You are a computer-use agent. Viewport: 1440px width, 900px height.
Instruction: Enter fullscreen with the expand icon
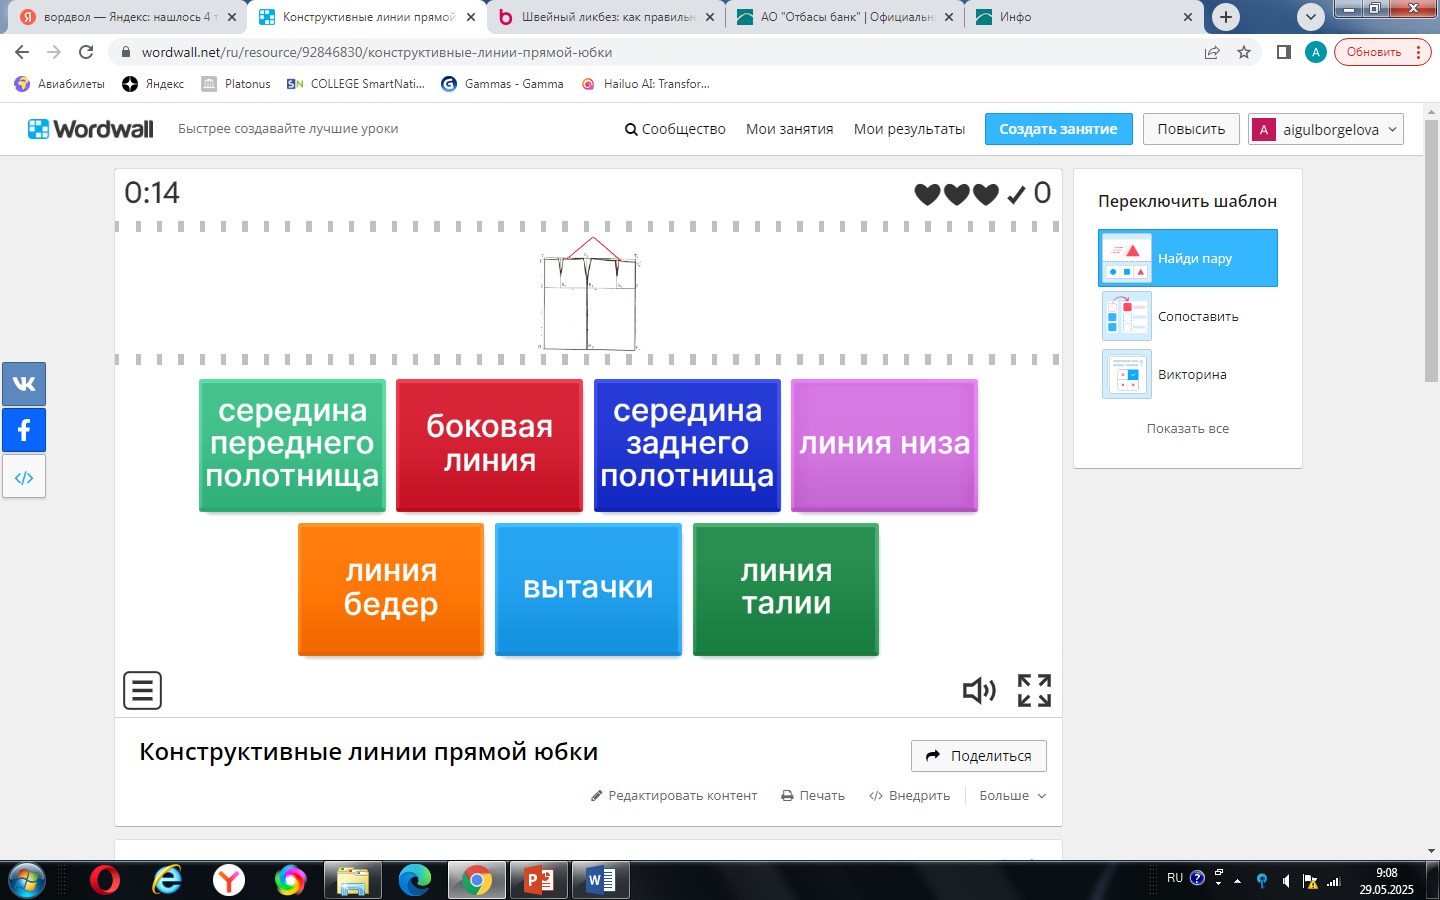pos(1034,690)
